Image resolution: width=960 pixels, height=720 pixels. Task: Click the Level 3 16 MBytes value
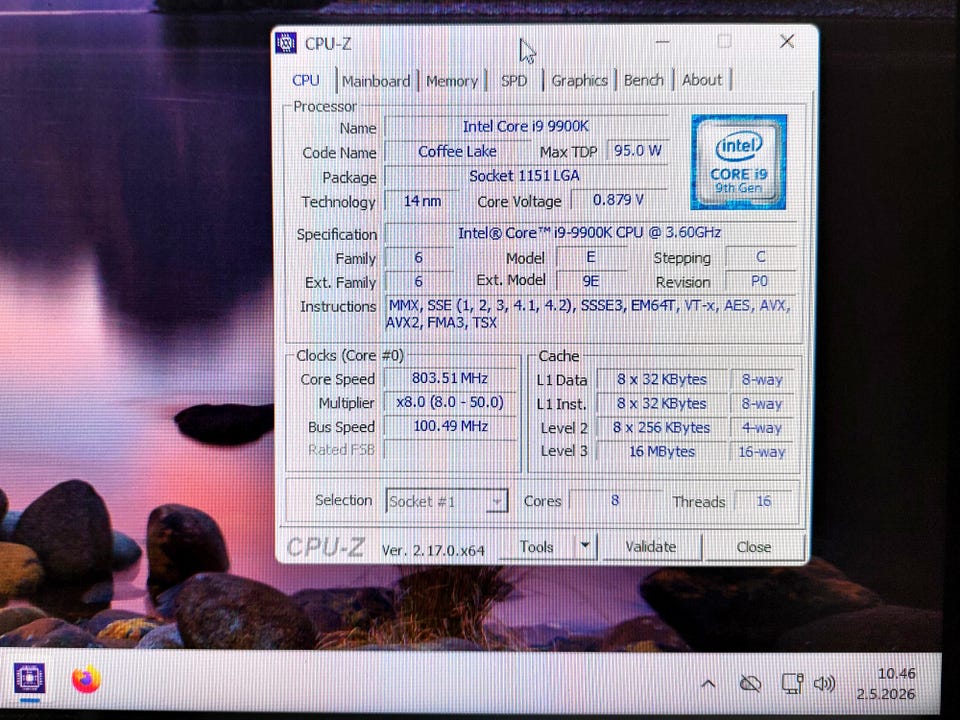(662, 451)
